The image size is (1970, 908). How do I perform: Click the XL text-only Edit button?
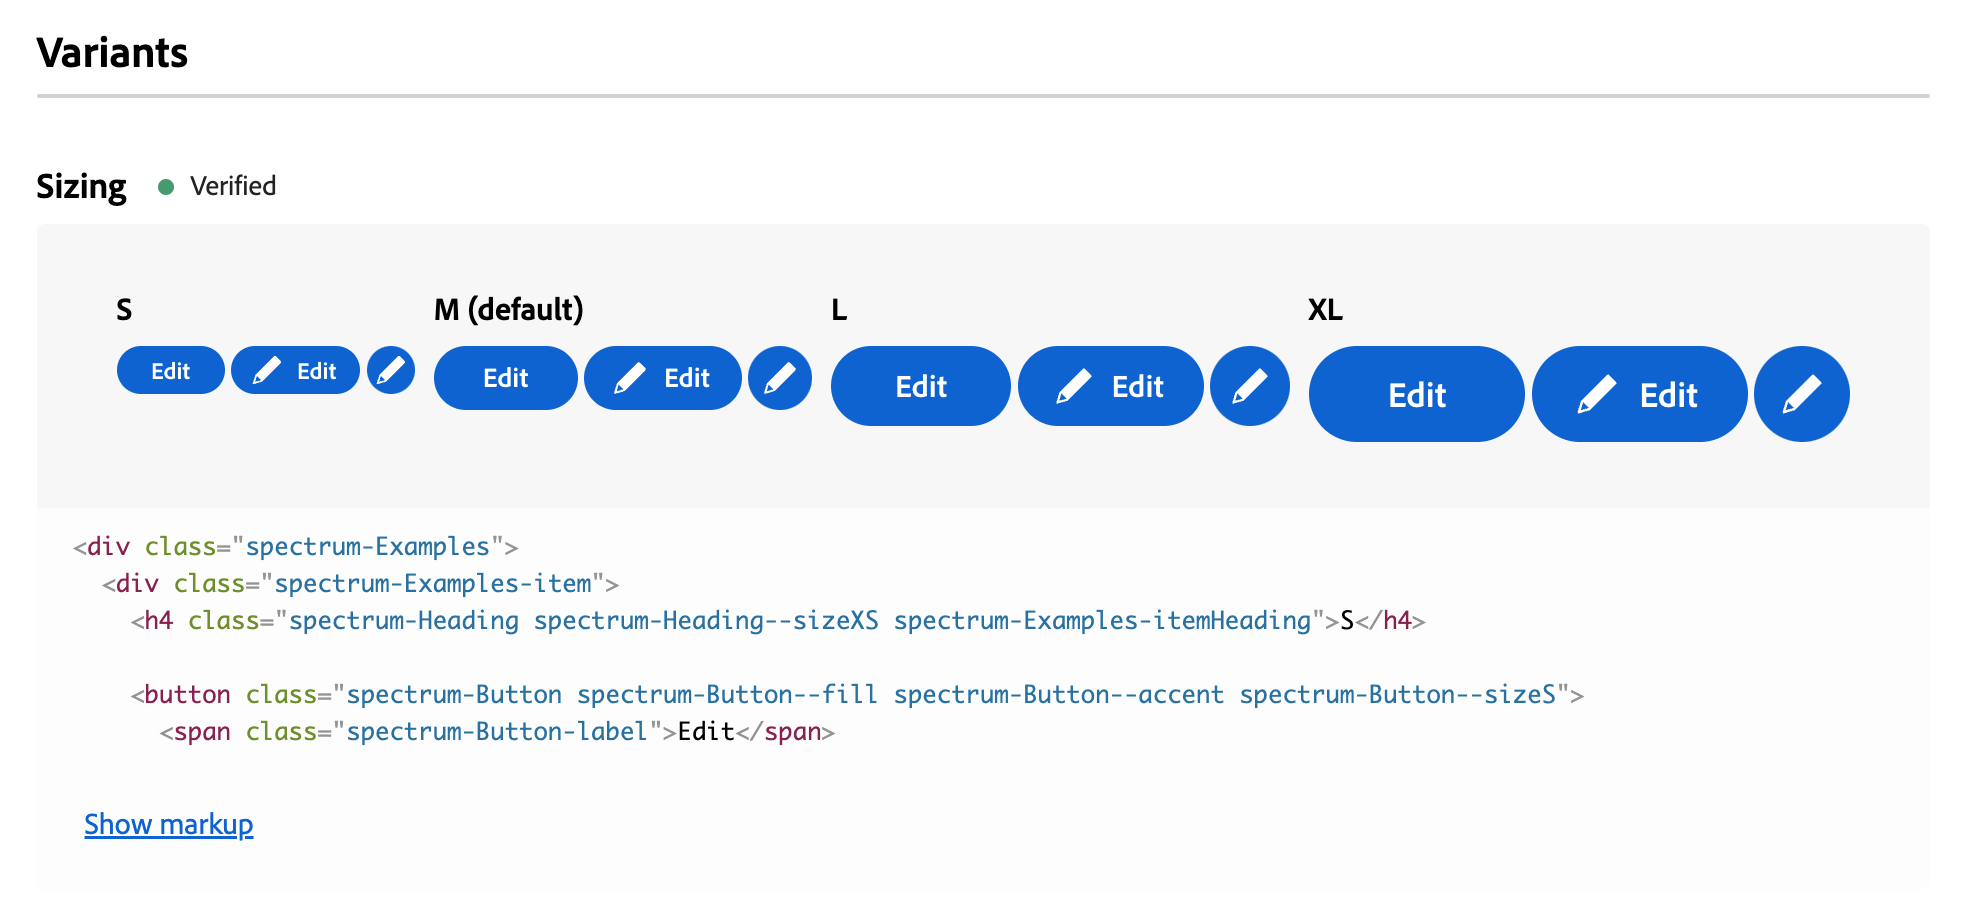pos(1417,394)
